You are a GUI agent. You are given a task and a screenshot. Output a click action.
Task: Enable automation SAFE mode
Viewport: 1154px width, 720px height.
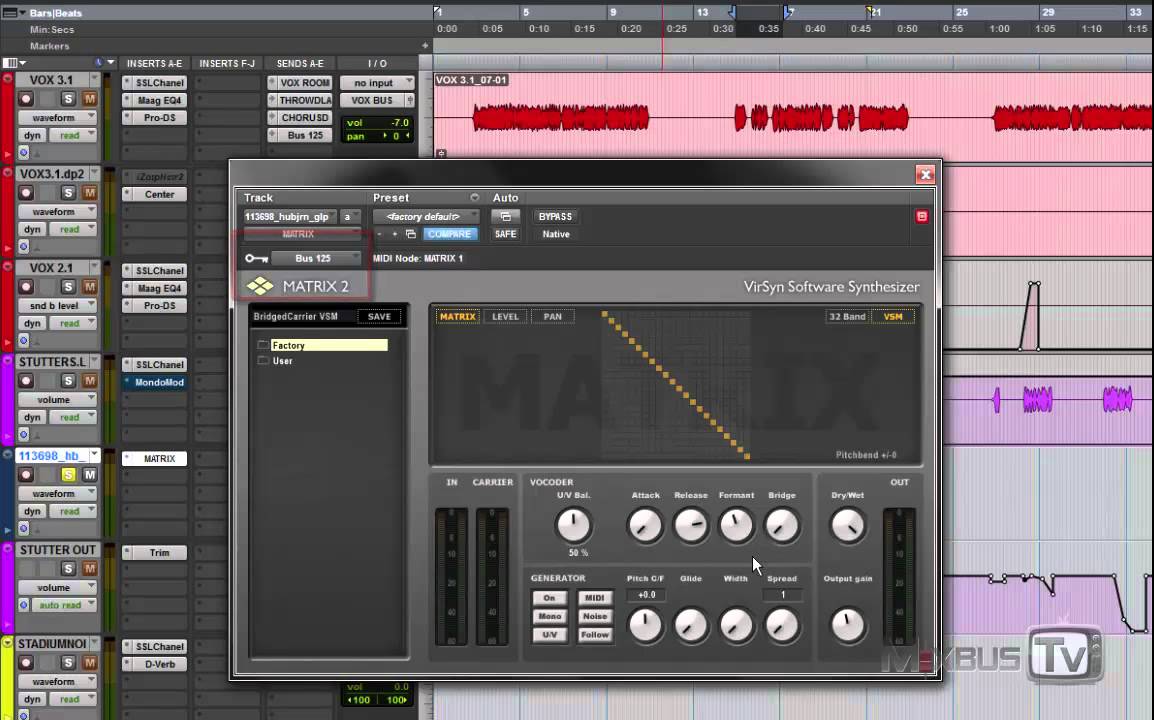(x=506, y=234)
